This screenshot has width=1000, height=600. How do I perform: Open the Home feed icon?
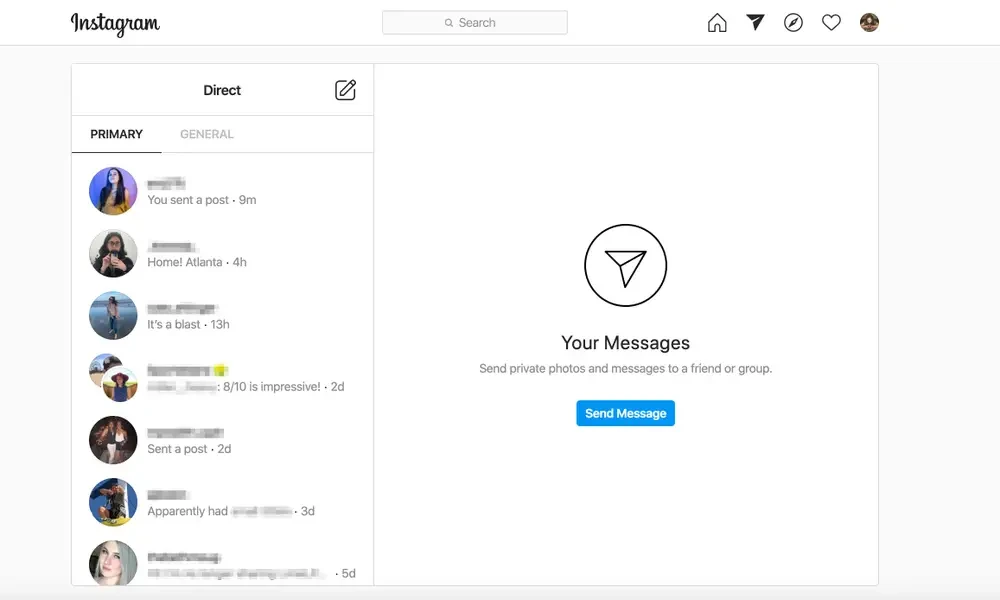[x=717, y=22]
